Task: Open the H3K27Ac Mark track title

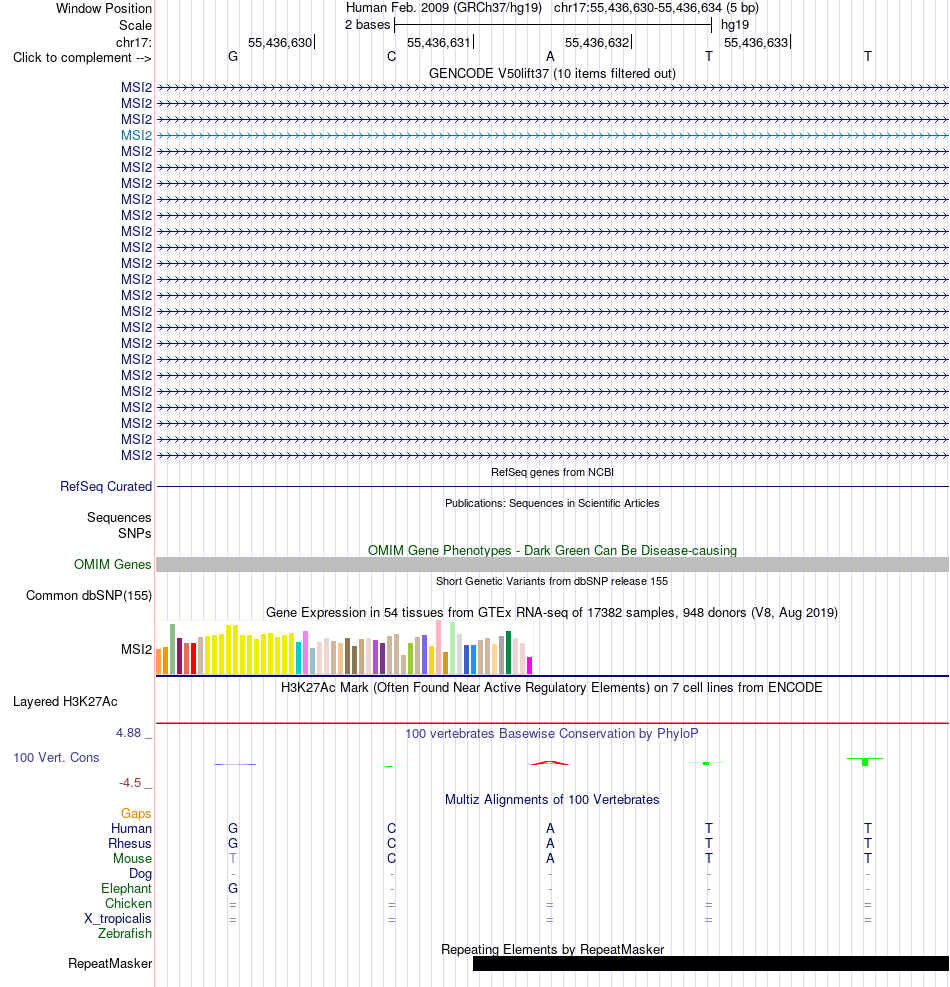Action: click(x=552, y=687)
